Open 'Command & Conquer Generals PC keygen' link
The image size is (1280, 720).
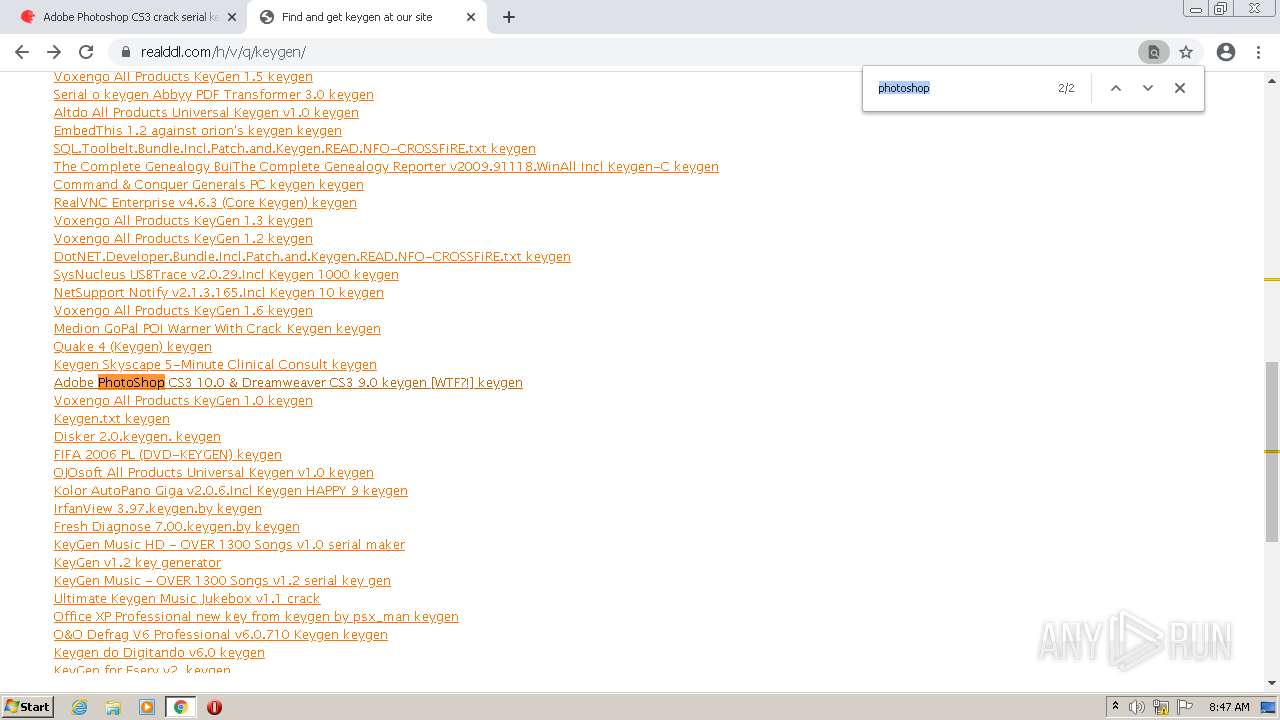[x=209, y=185]
